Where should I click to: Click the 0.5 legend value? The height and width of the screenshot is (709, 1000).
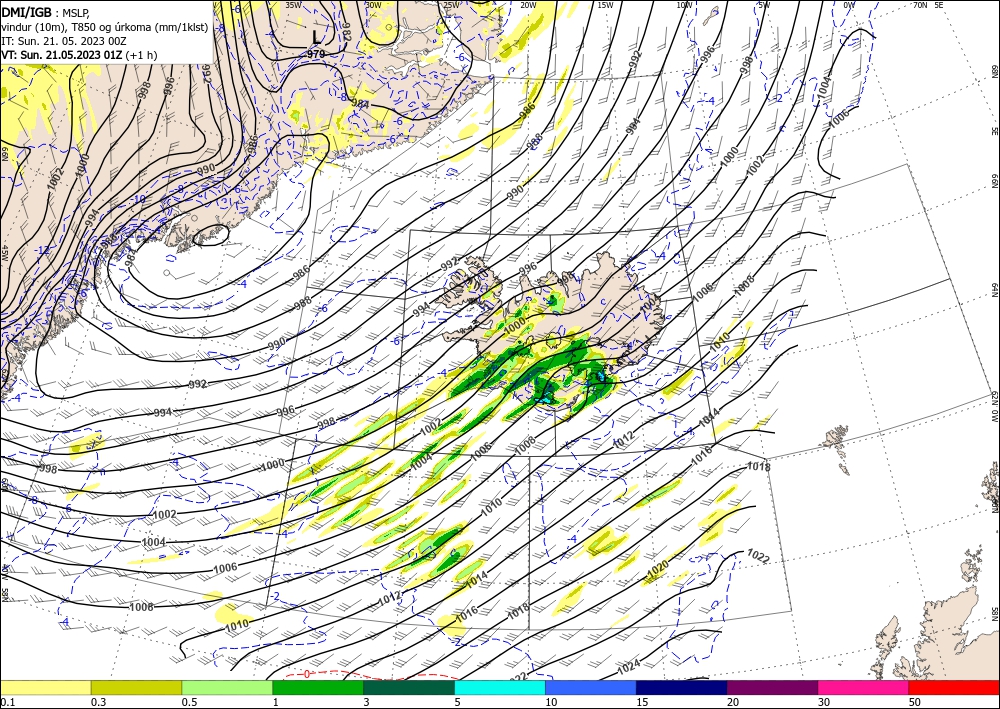[x=189, y=702]
